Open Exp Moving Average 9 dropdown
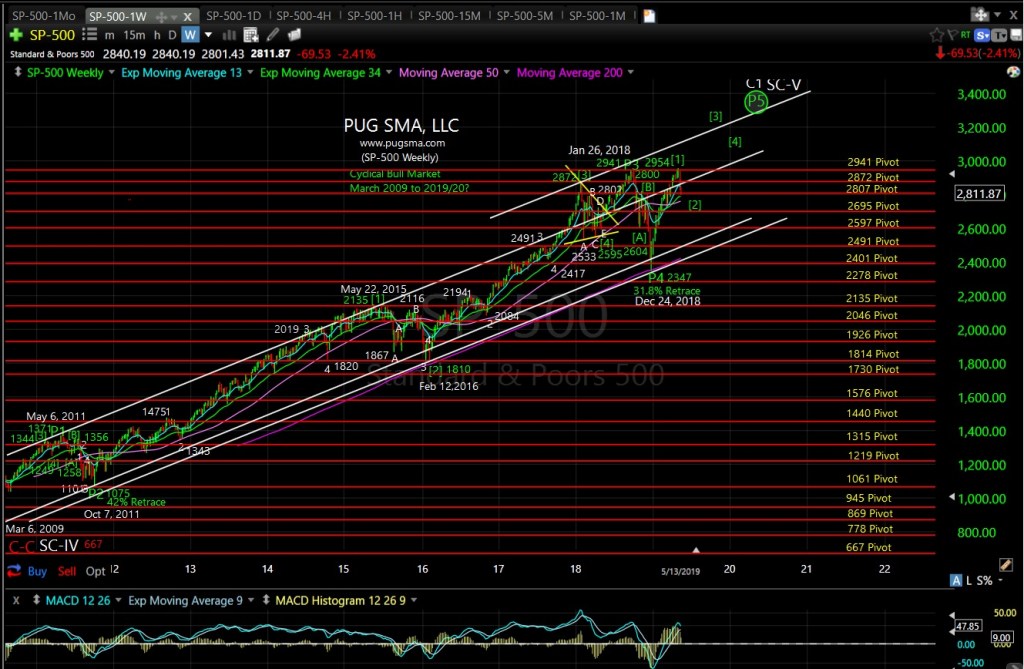The image size is (1024, 669). (251, 600)
